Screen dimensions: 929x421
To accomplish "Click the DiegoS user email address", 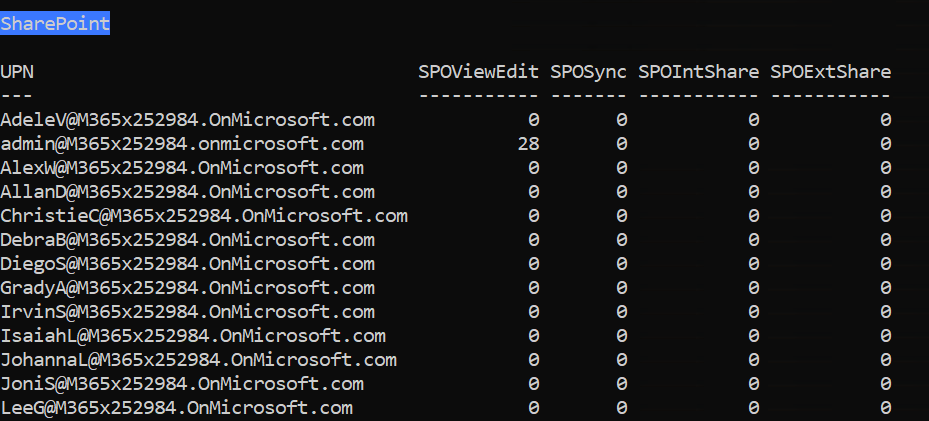I will 187,264.
